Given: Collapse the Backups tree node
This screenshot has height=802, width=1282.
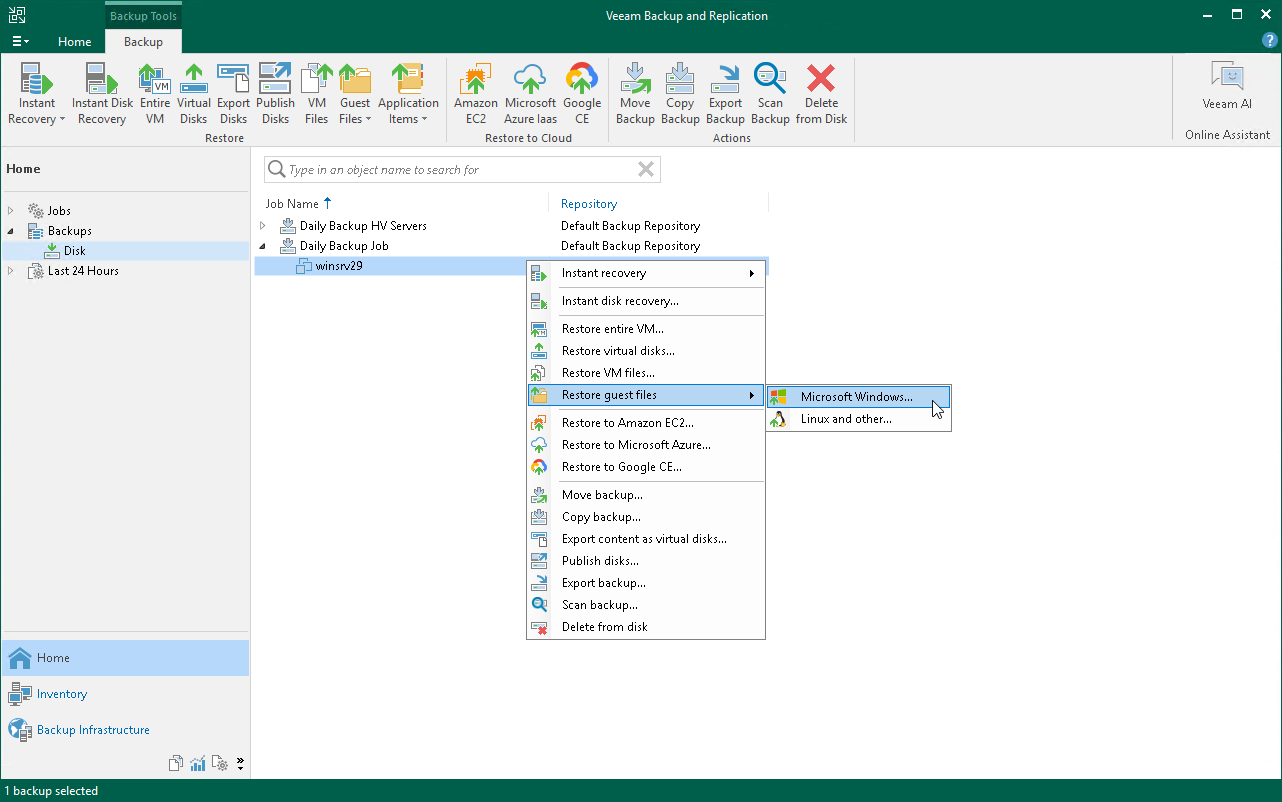Looking at the screenshot, I should pos(11,231).
